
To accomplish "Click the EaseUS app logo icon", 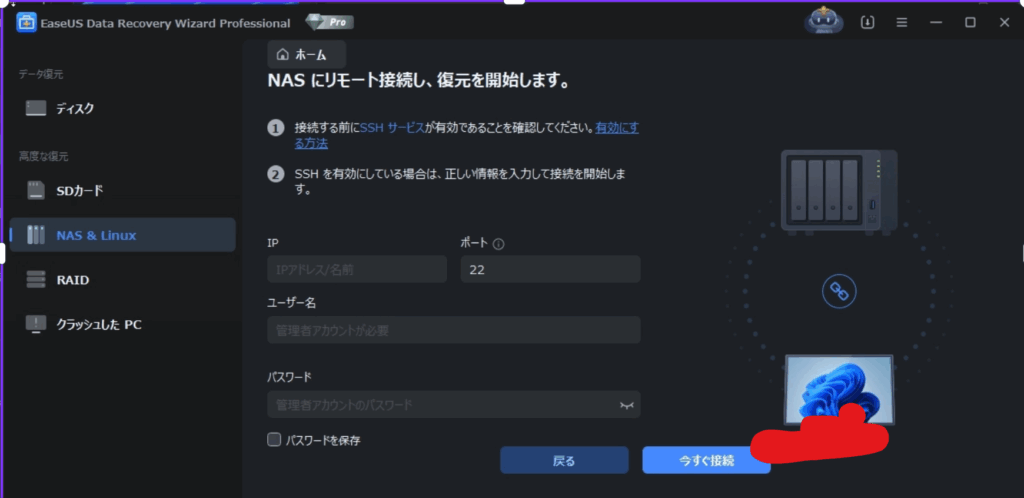I will click(27, 23).
